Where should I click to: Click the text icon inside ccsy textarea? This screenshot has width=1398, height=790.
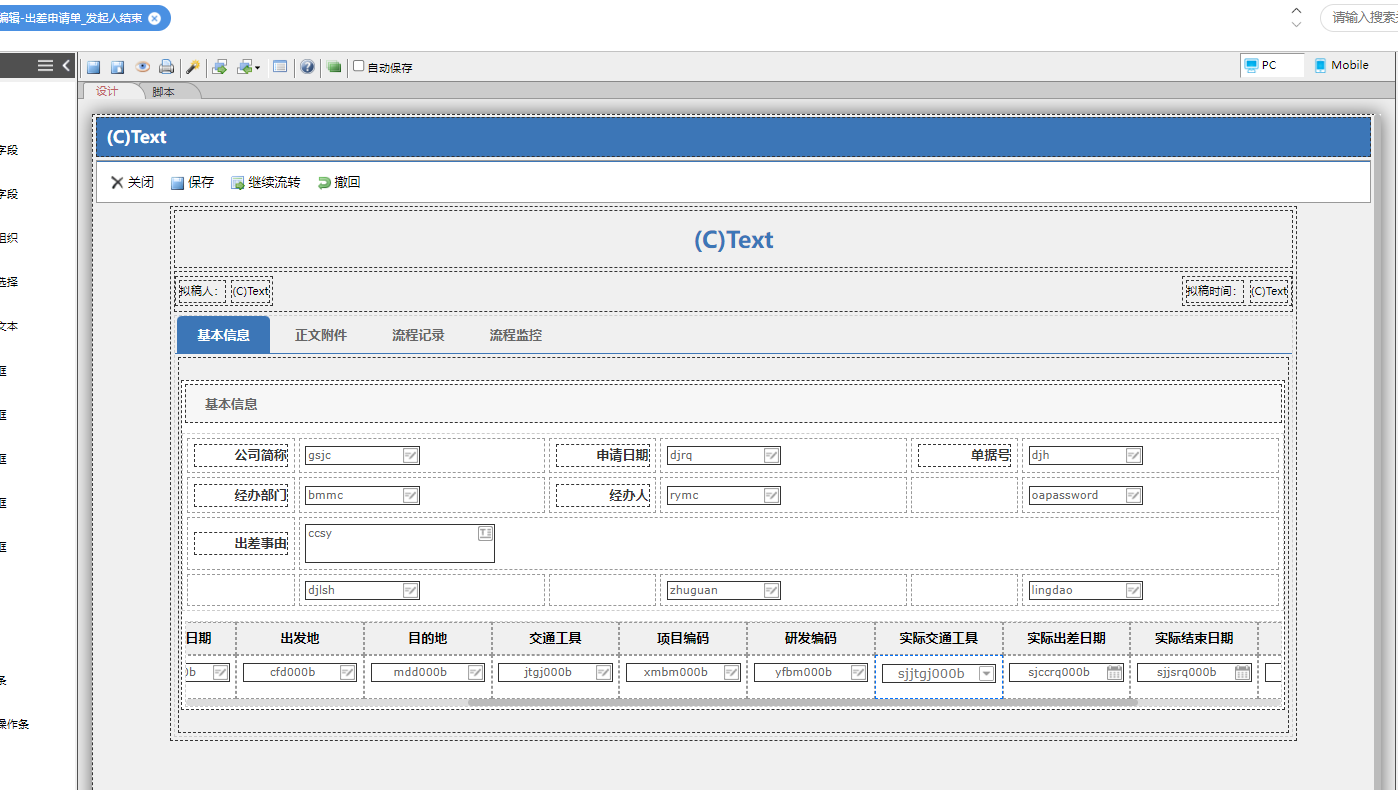485,533
